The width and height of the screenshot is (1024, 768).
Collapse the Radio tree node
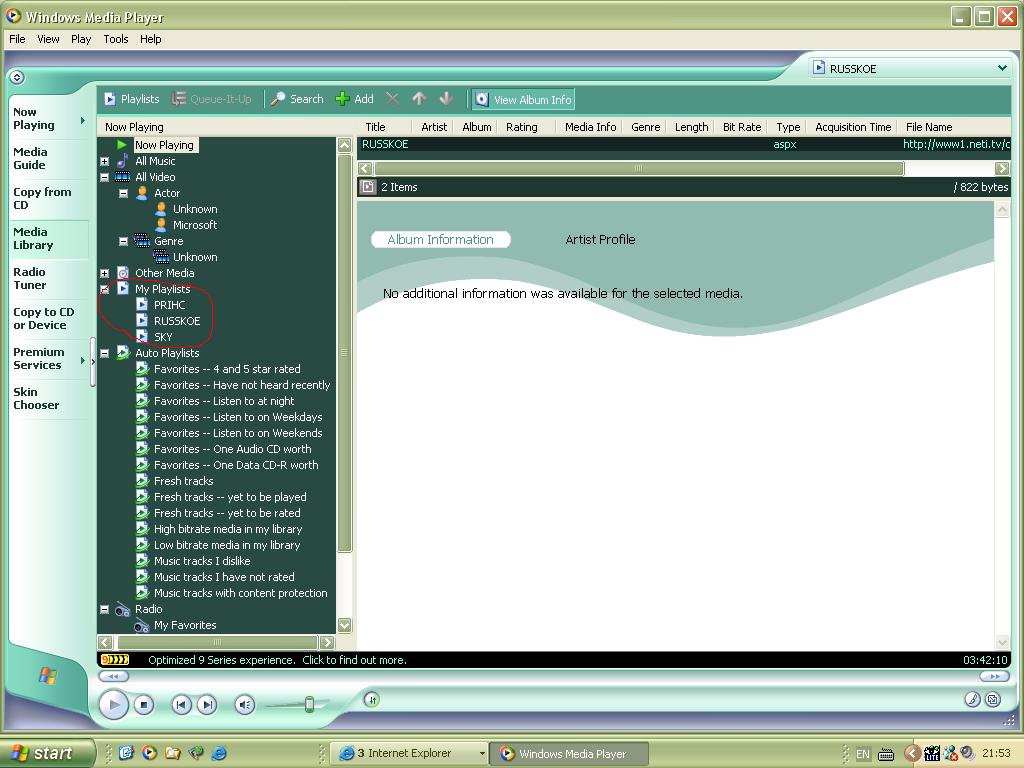pyautogui.click(x=104, y=609)
